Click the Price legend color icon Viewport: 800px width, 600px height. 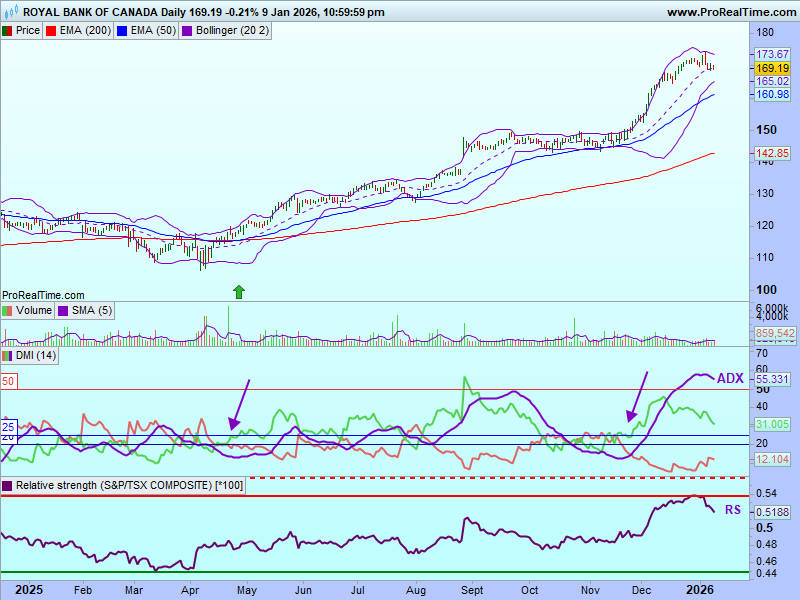click(8, 31)
